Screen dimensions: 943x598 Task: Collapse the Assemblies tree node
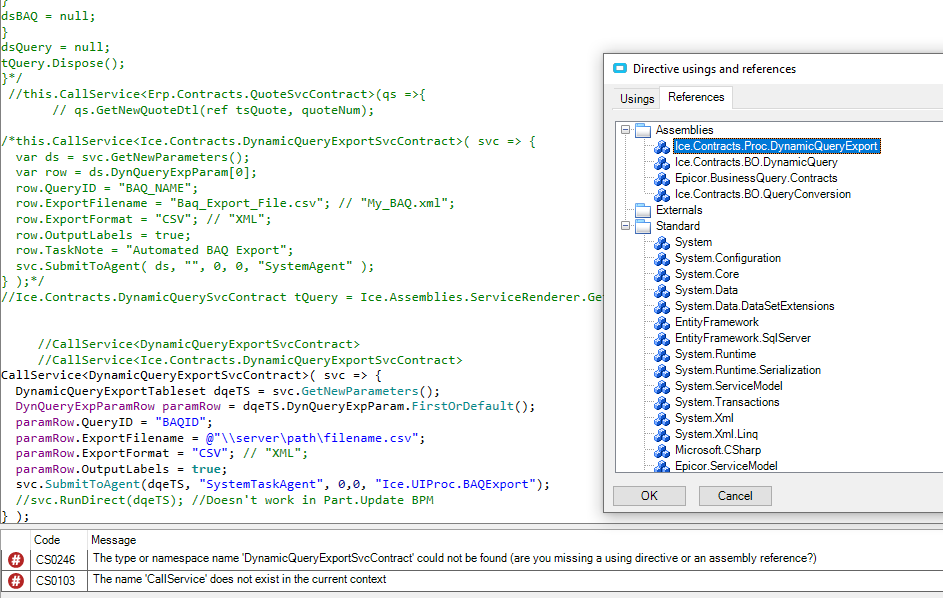[x=625, y=130]
